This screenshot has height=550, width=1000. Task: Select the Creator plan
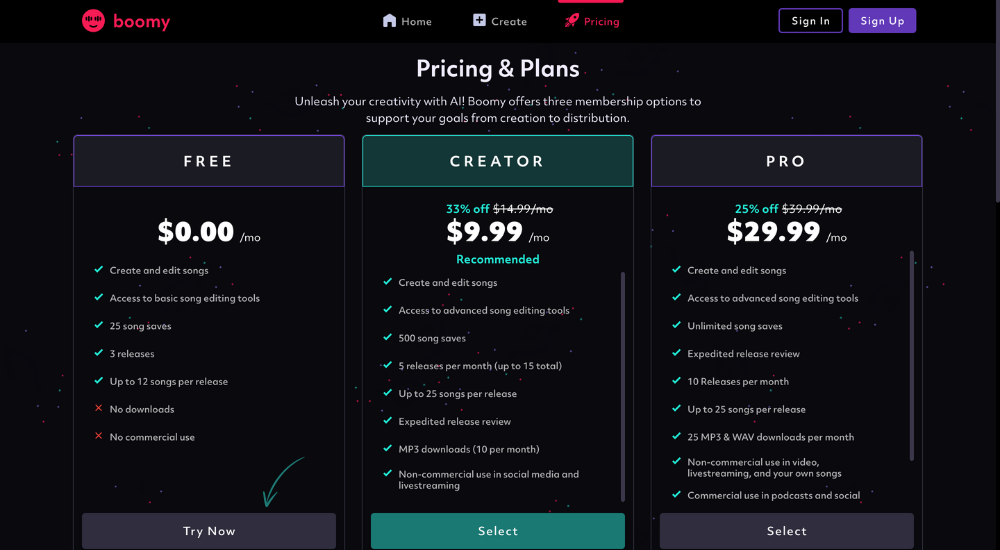[x=498, y=531]
